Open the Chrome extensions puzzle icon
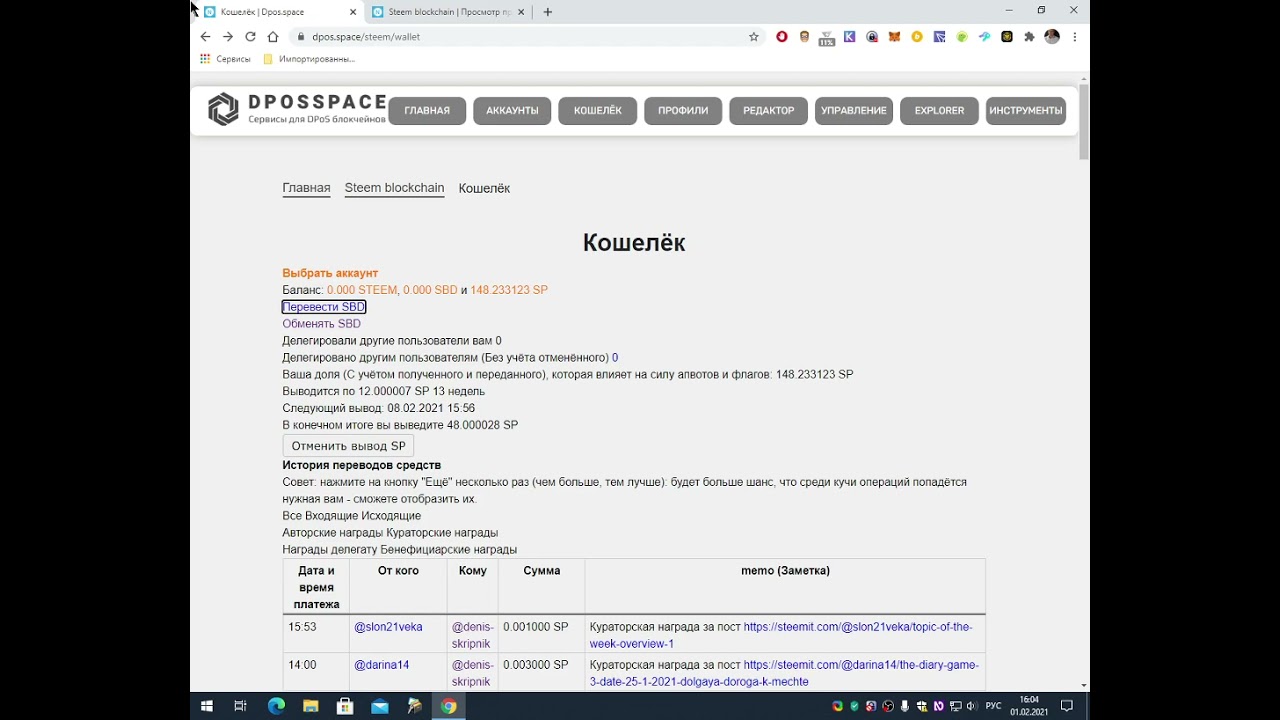The width and height of the screenshot is (1280, 720). (1029, 37)
